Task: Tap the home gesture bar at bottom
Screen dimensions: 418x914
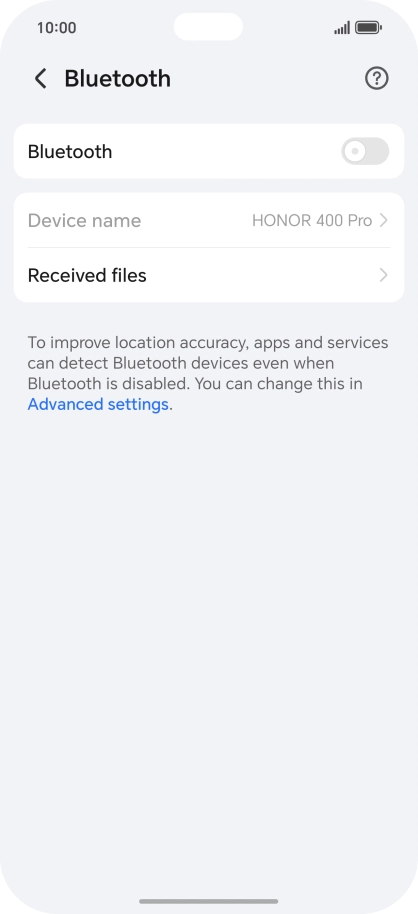Action: point(209,901)
